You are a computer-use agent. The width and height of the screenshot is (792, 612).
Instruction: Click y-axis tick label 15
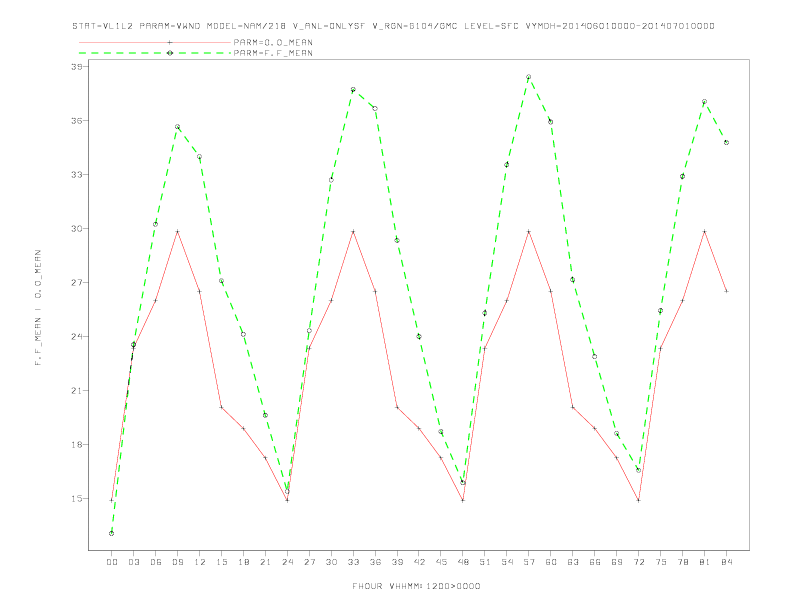coord(77,499)
